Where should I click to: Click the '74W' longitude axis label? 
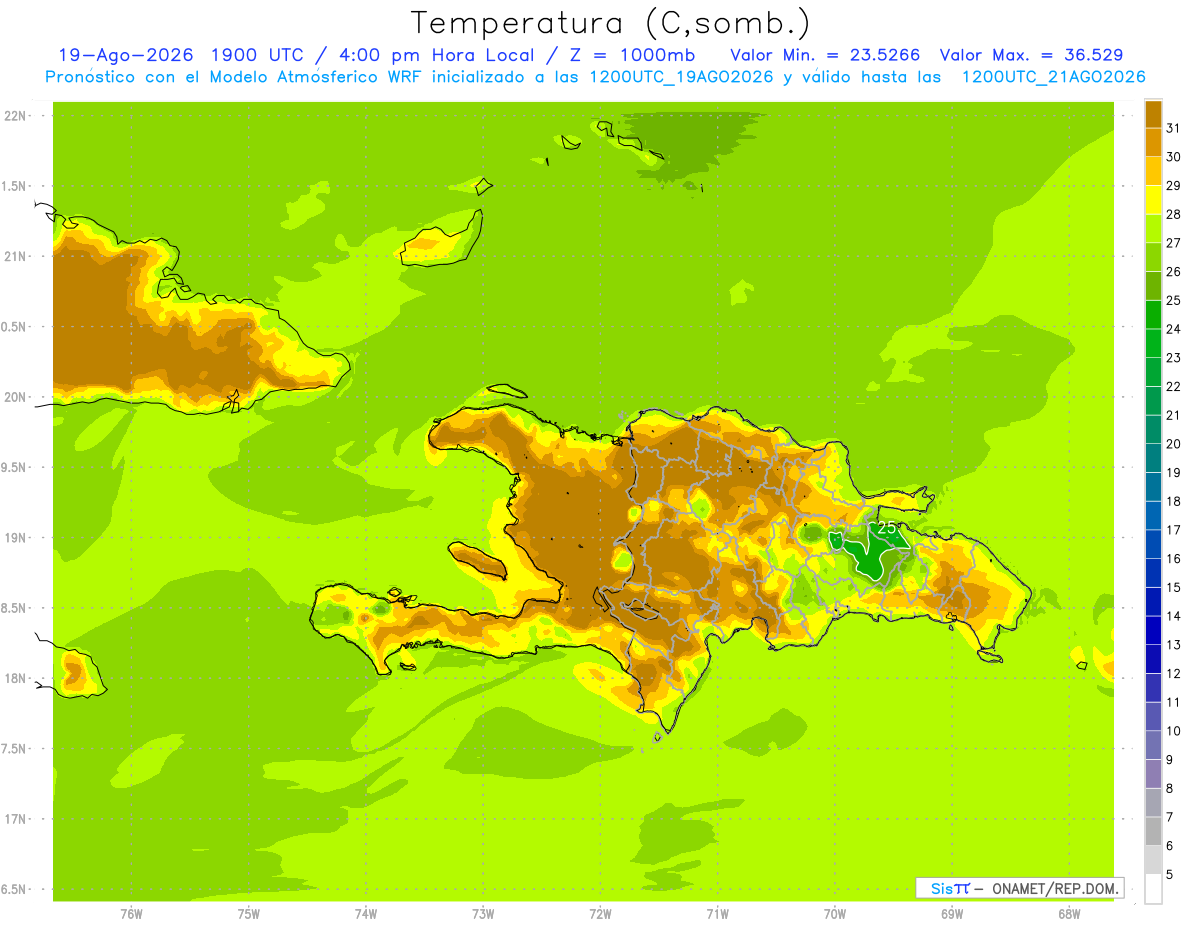(x=366, y=914)
